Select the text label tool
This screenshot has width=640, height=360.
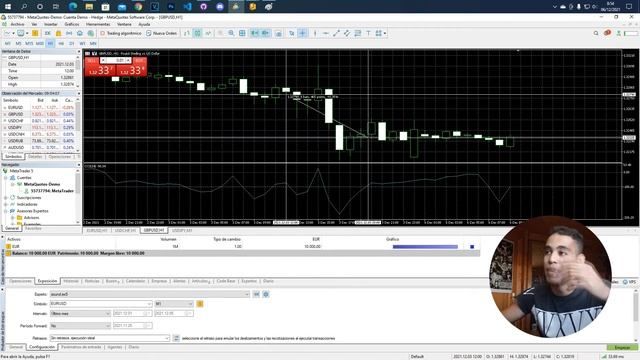pos(368,33)
